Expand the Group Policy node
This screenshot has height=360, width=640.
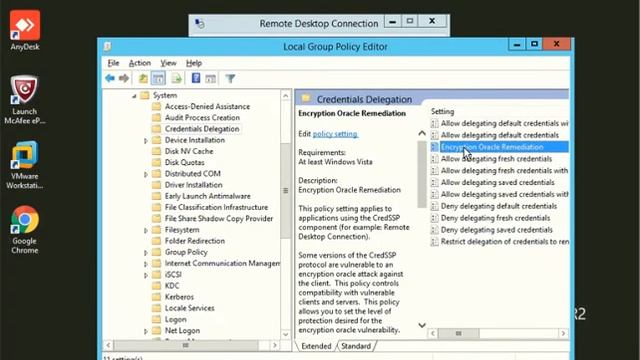[x=146, y=253]
